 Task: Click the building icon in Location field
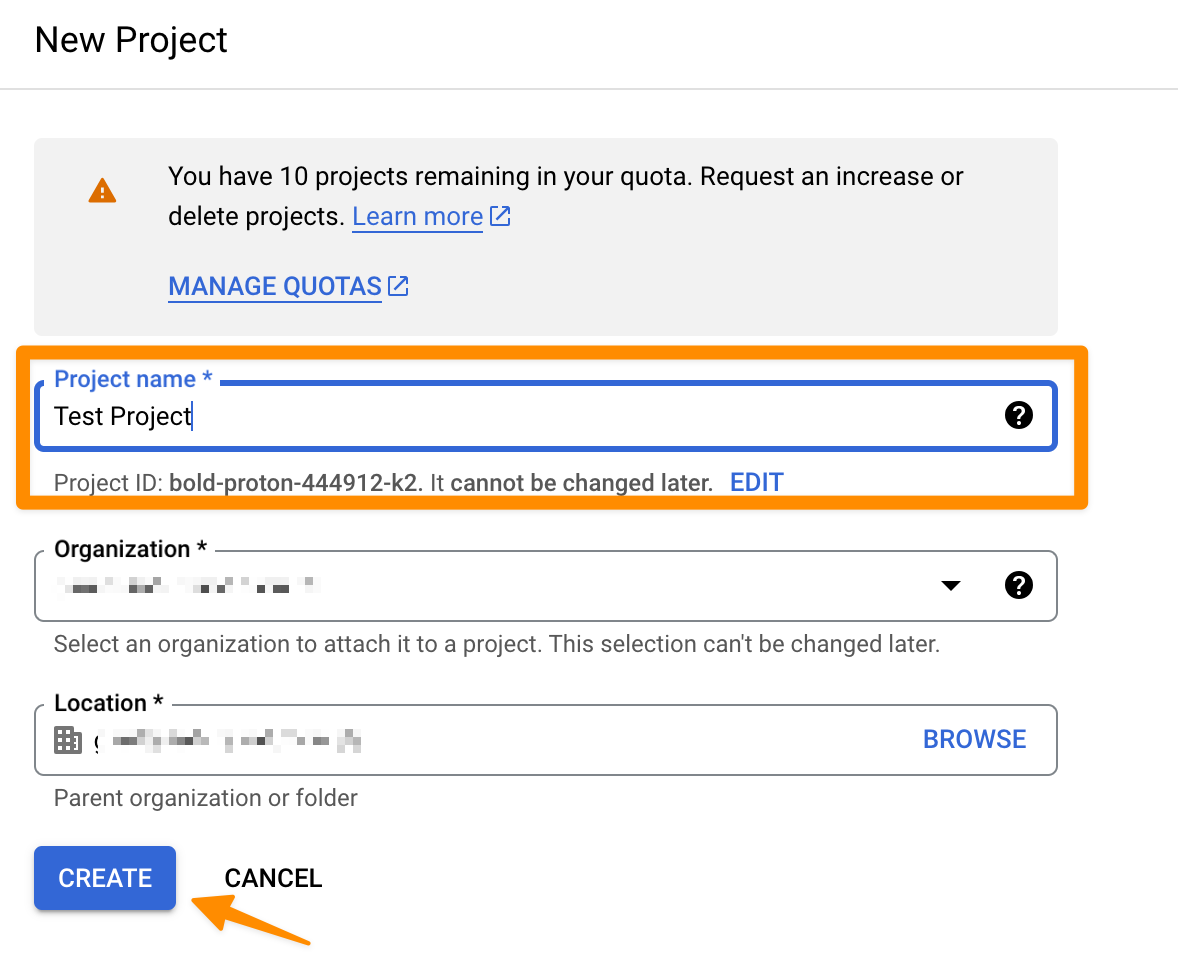68,740
